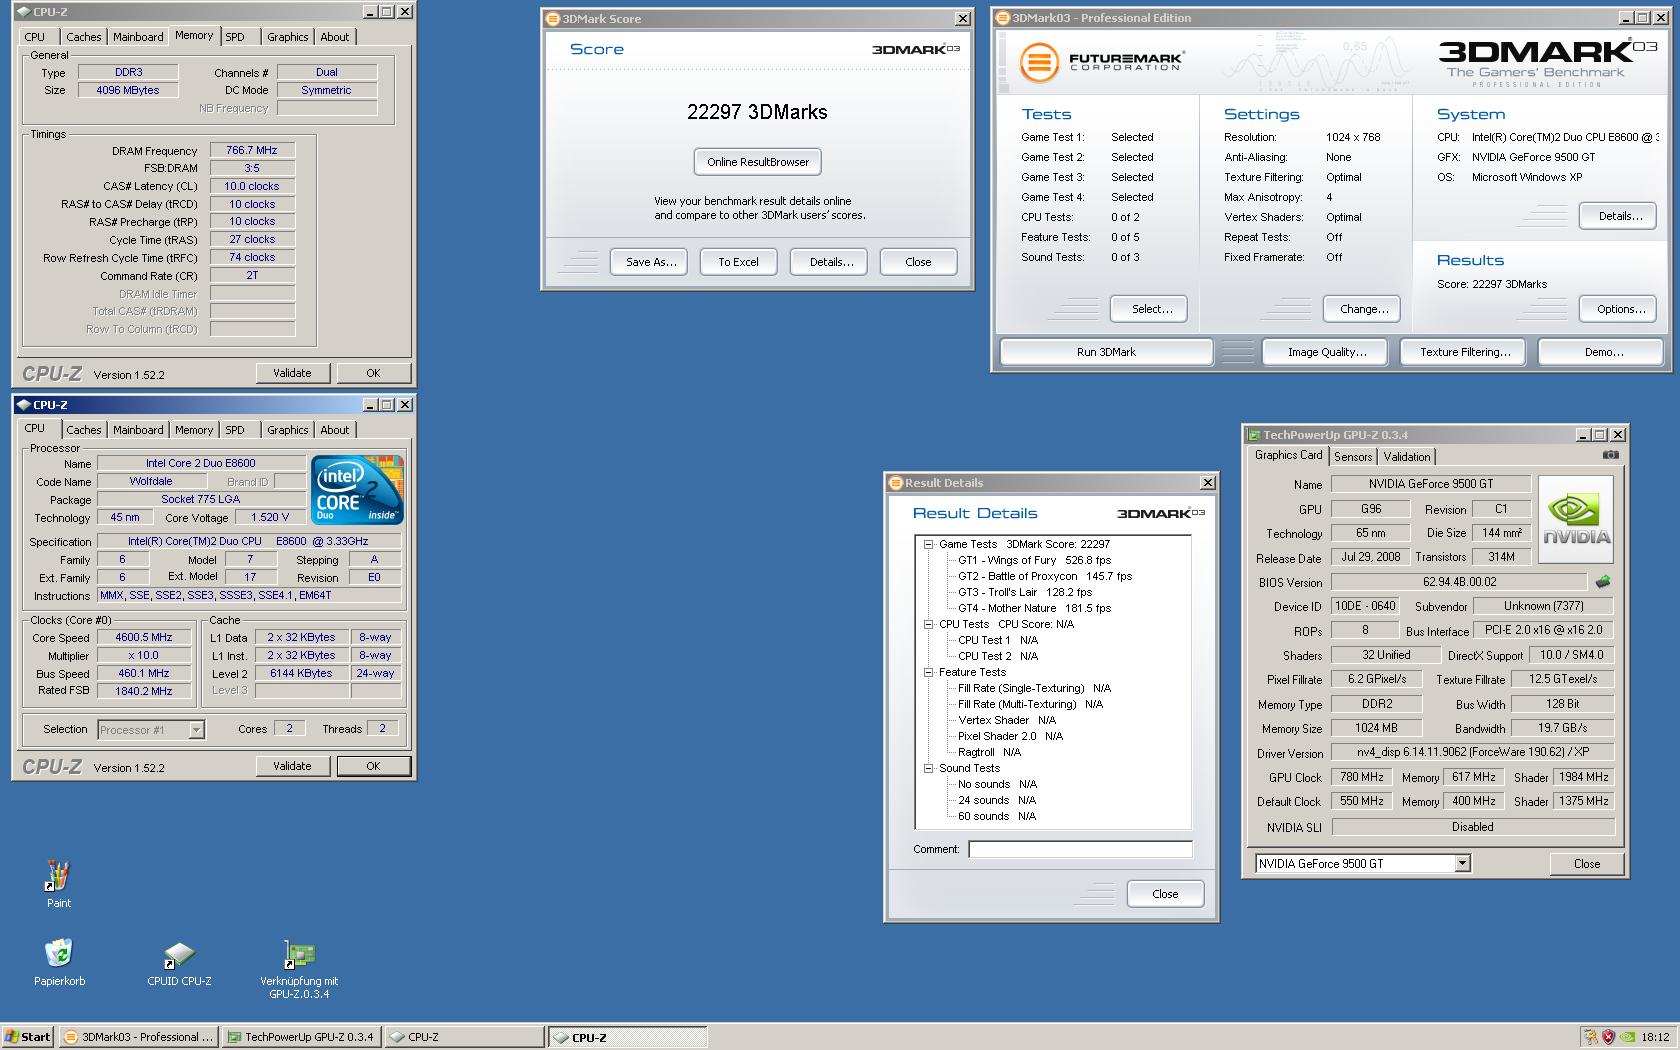Click To Excel button

click(738, 262)
